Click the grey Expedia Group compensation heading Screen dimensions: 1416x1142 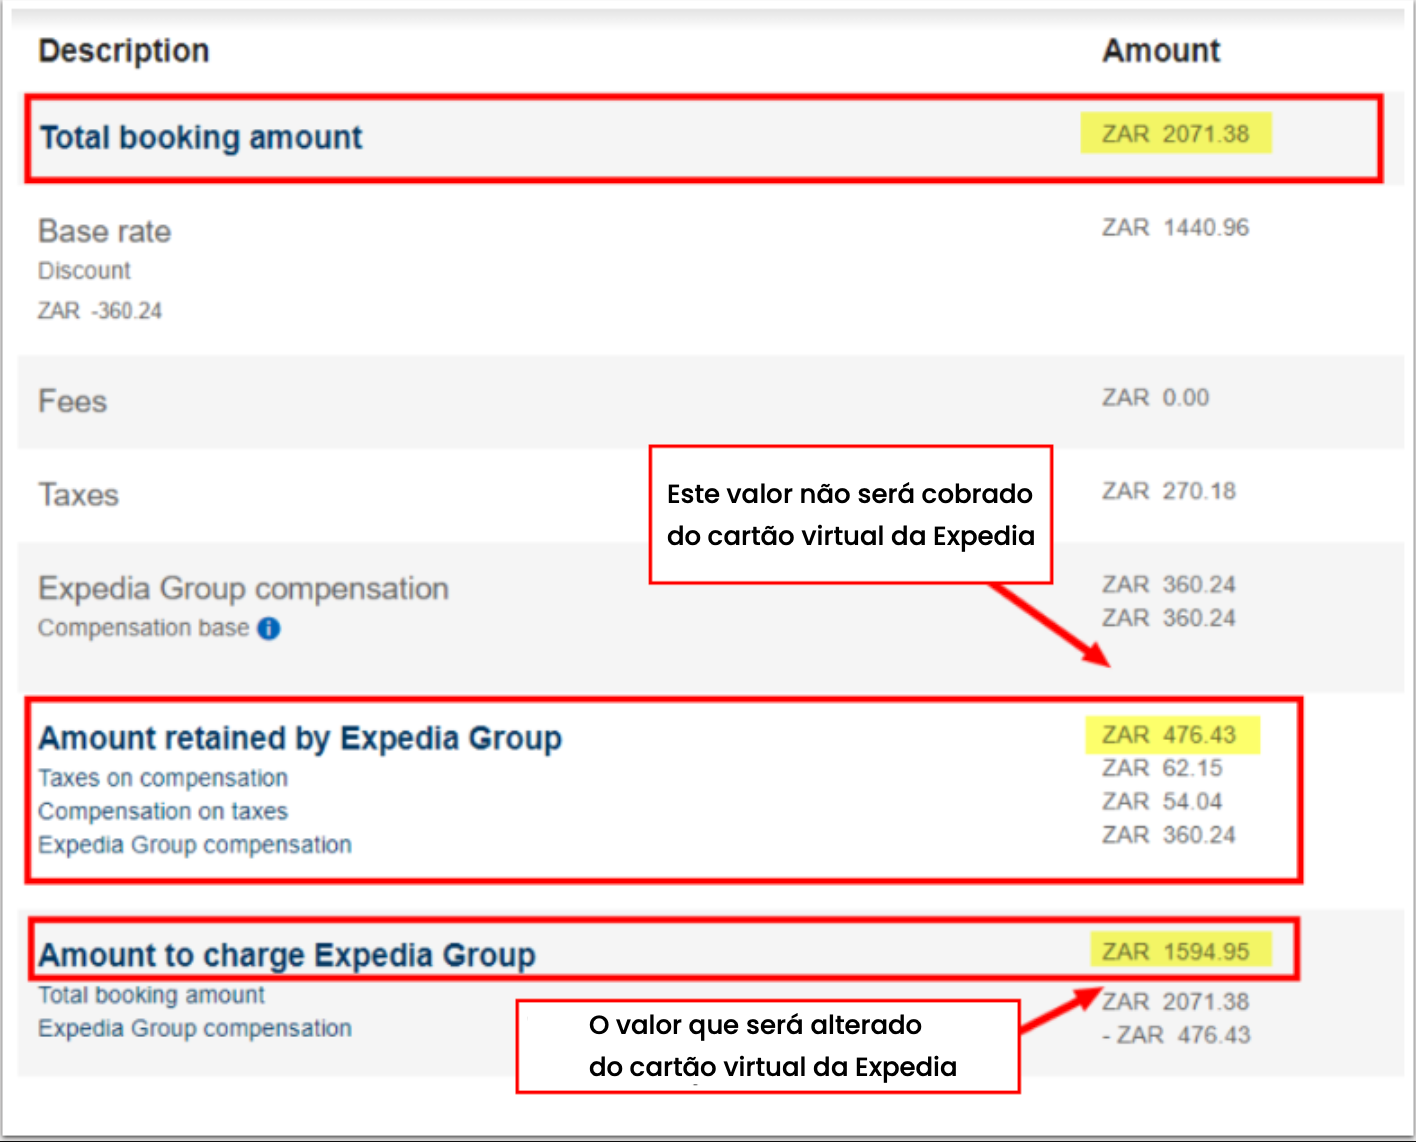(243, 588)
